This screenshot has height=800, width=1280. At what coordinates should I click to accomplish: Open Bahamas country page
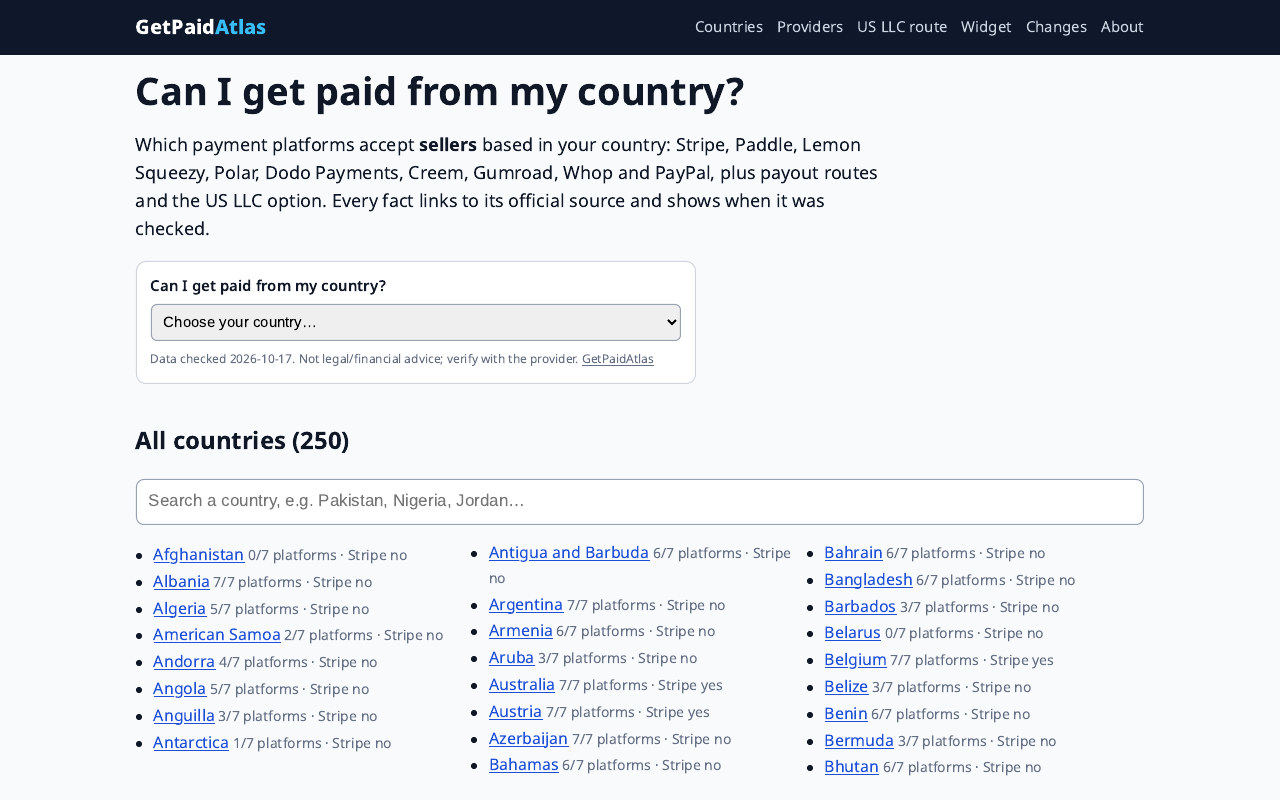tap(524, 764)
